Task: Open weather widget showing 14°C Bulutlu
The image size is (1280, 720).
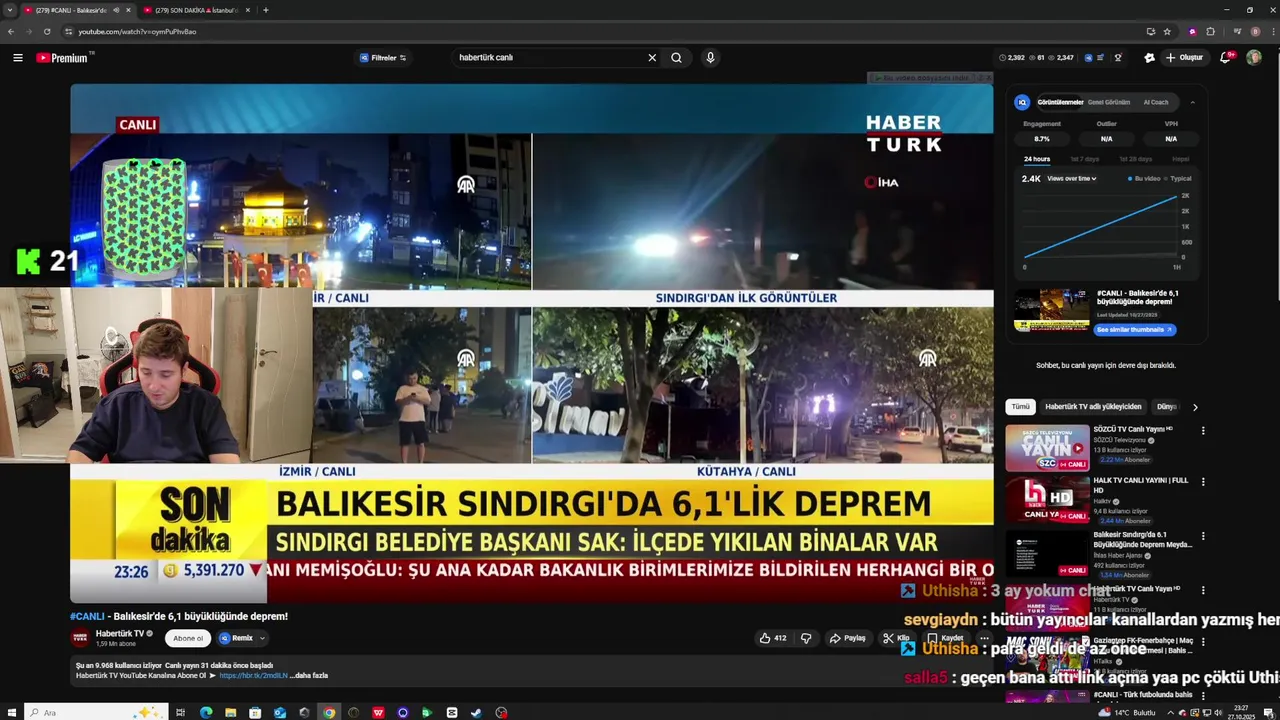Action: 1127,712
